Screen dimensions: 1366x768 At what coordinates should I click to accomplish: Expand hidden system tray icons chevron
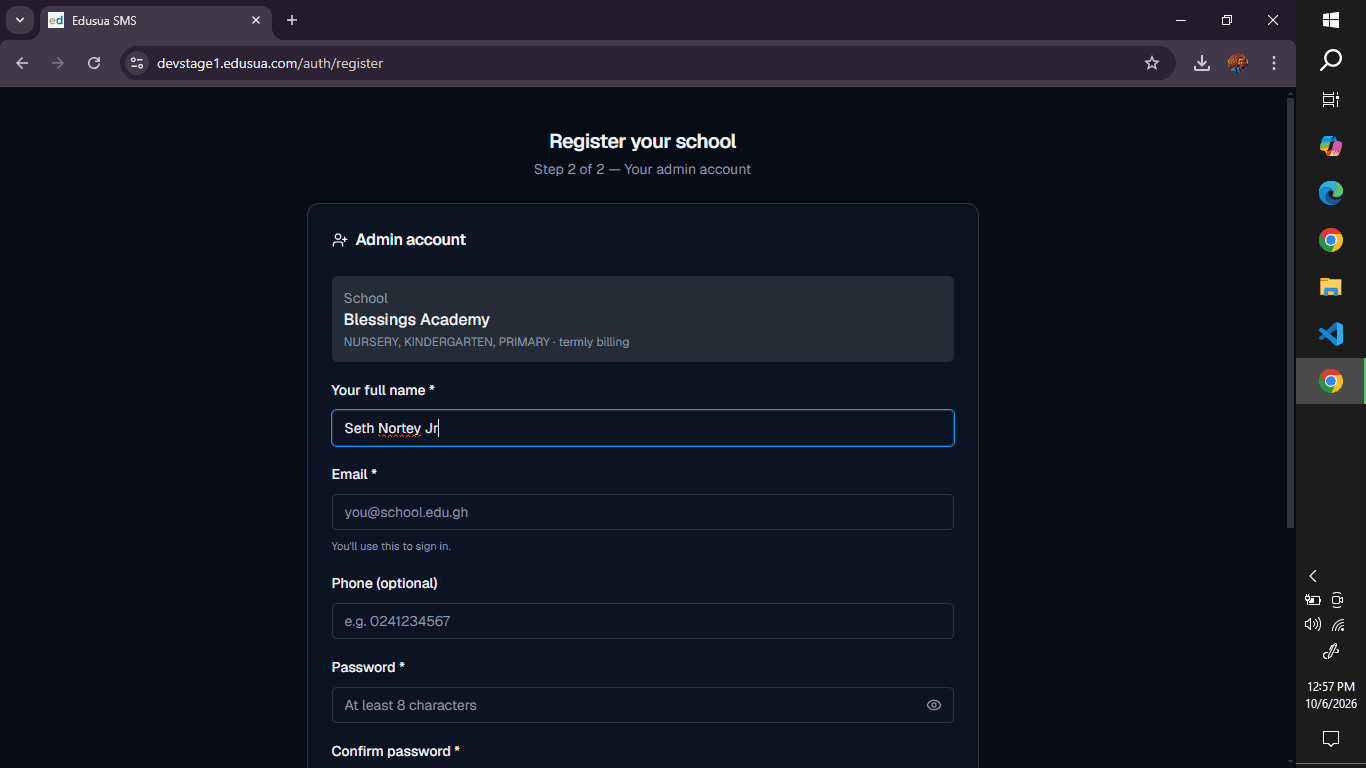pyautogui.click(x=1313, y=576)
